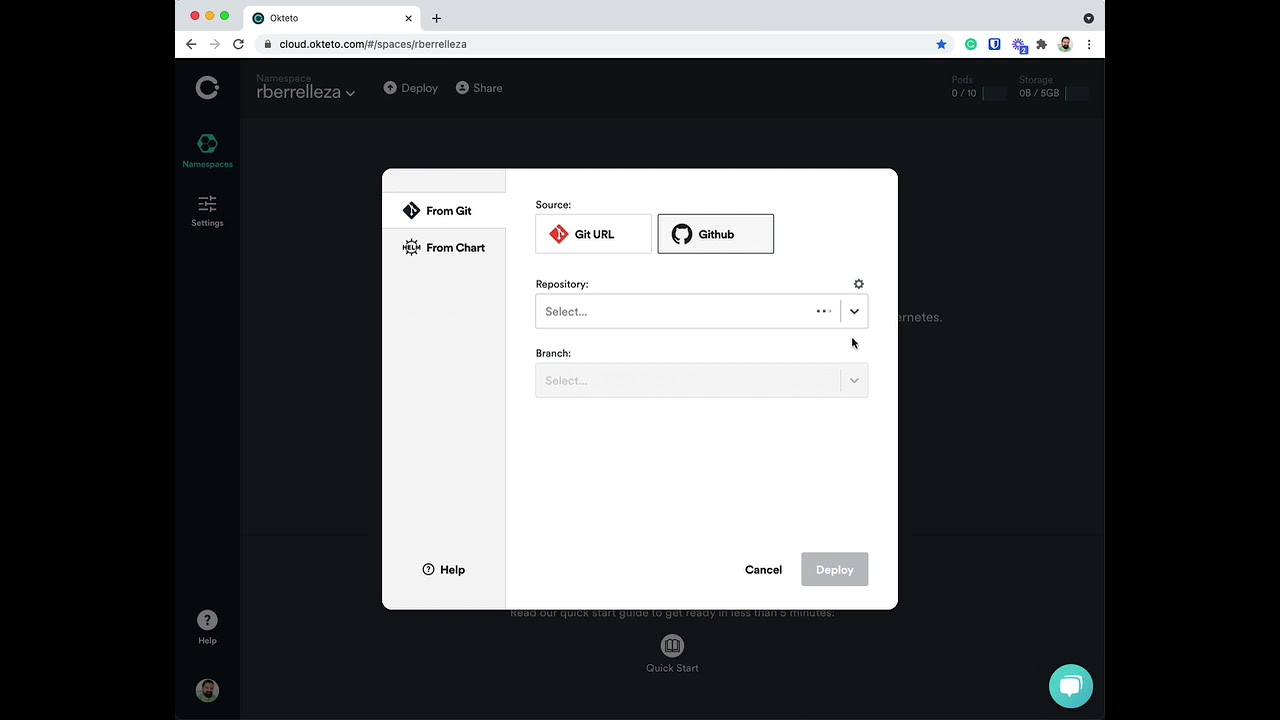Open a new browser tab
This screenshot has height=720, width=1280.
point(436,18)
